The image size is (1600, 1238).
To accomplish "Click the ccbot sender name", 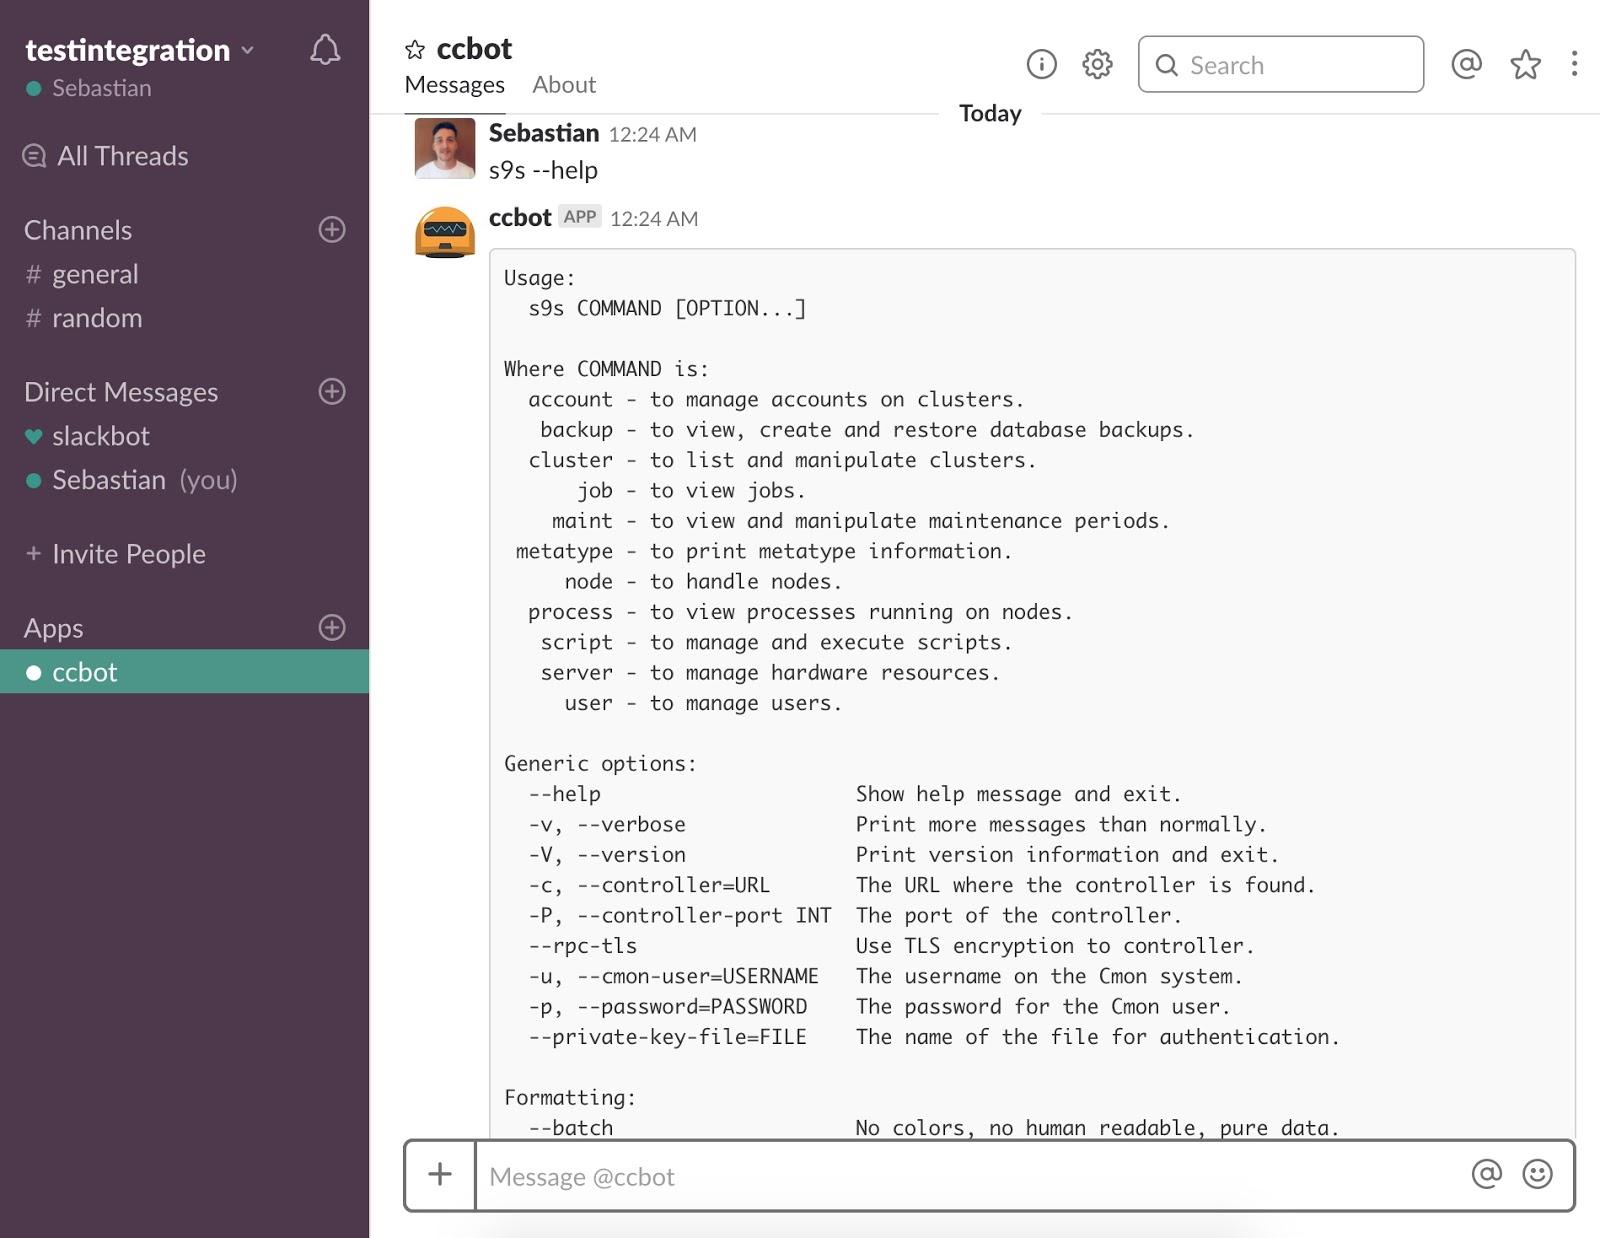I will click(x=520, y=217).
